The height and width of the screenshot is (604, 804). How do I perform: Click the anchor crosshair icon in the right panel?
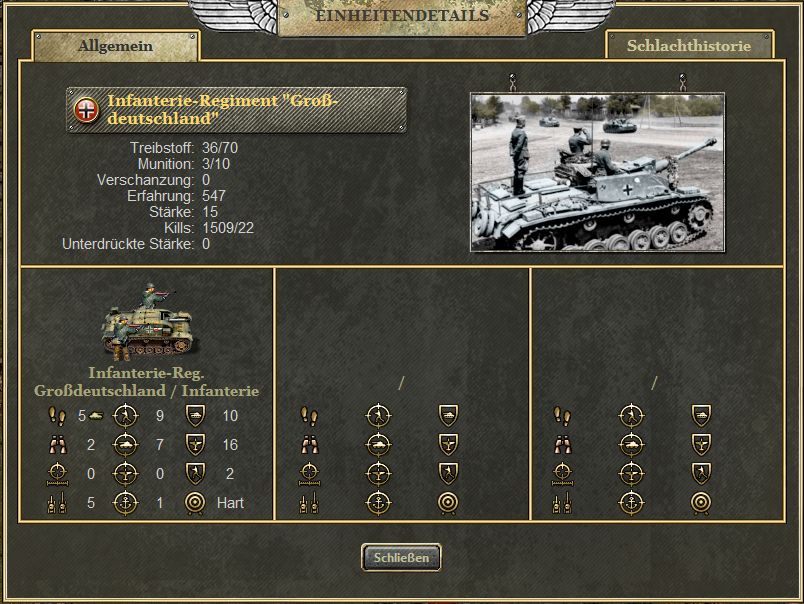[631, 502]
